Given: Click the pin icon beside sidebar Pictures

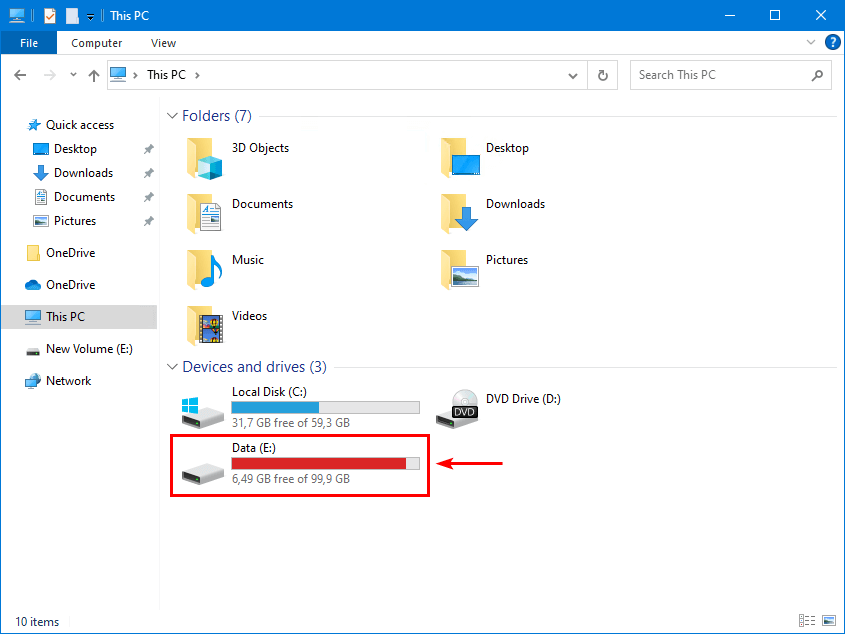Looking at the screenshot, I should (149, 221).
